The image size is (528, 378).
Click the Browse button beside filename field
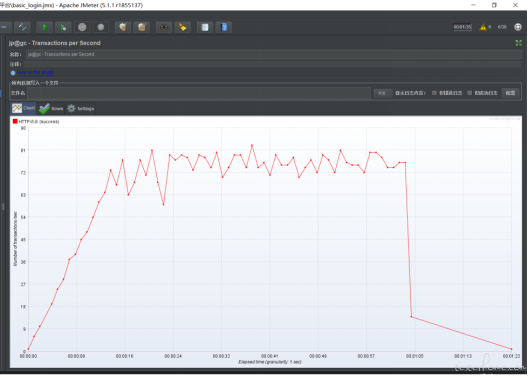pyautogui.click(x=383, y=93)
